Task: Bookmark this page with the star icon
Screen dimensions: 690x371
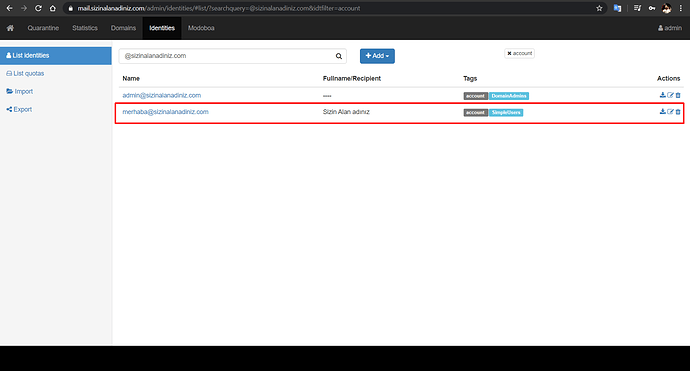Action: point(599,8)
